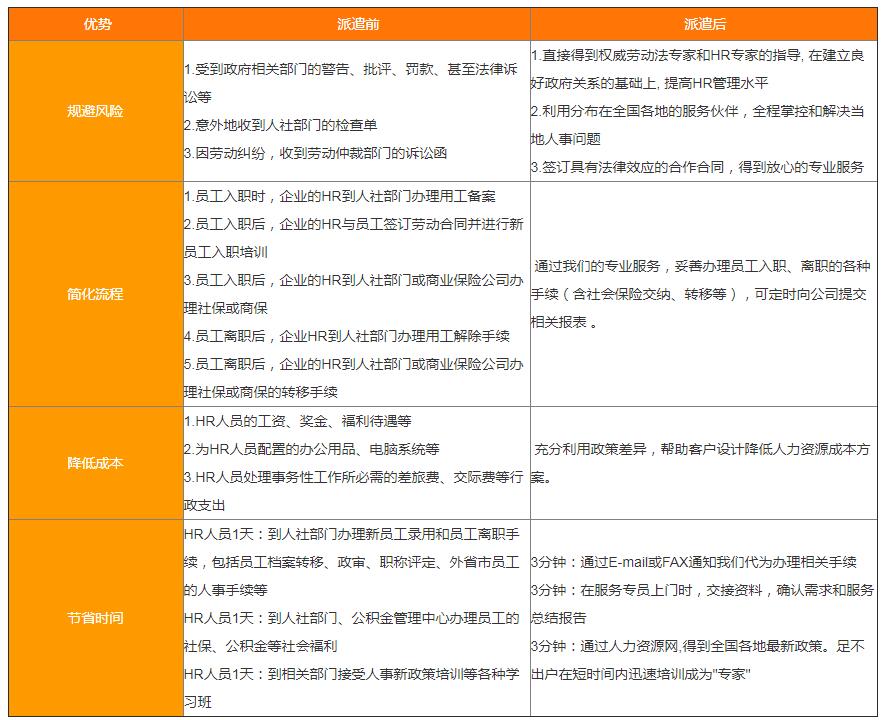
Task: Click the 通过我们的专业服务 cell text
Action: (699, 267)
